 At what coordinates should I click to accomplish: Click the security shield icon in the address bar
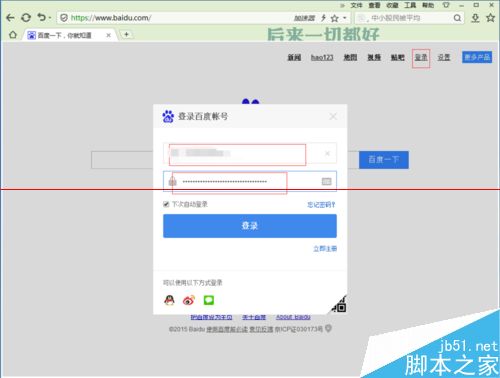pyautogui.click(x=64, y=18)
